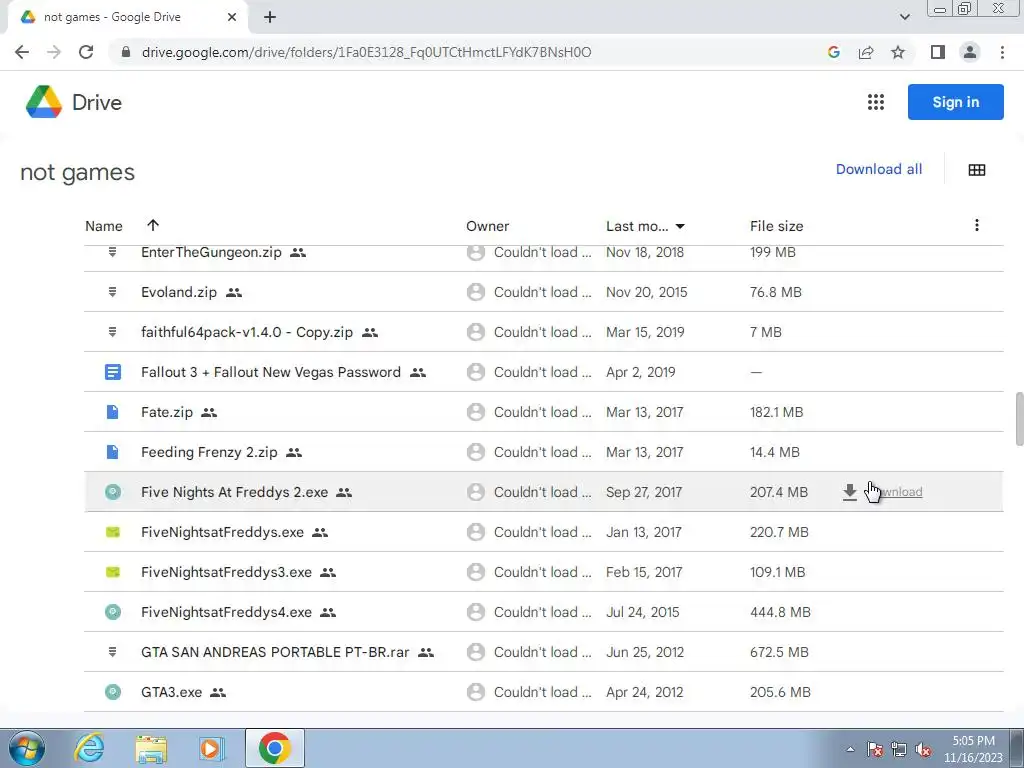This screenshot has width=1024, height=768.
Task: Click the Jun 25, 2012 date cell
Action: click(x=645, y=652)
